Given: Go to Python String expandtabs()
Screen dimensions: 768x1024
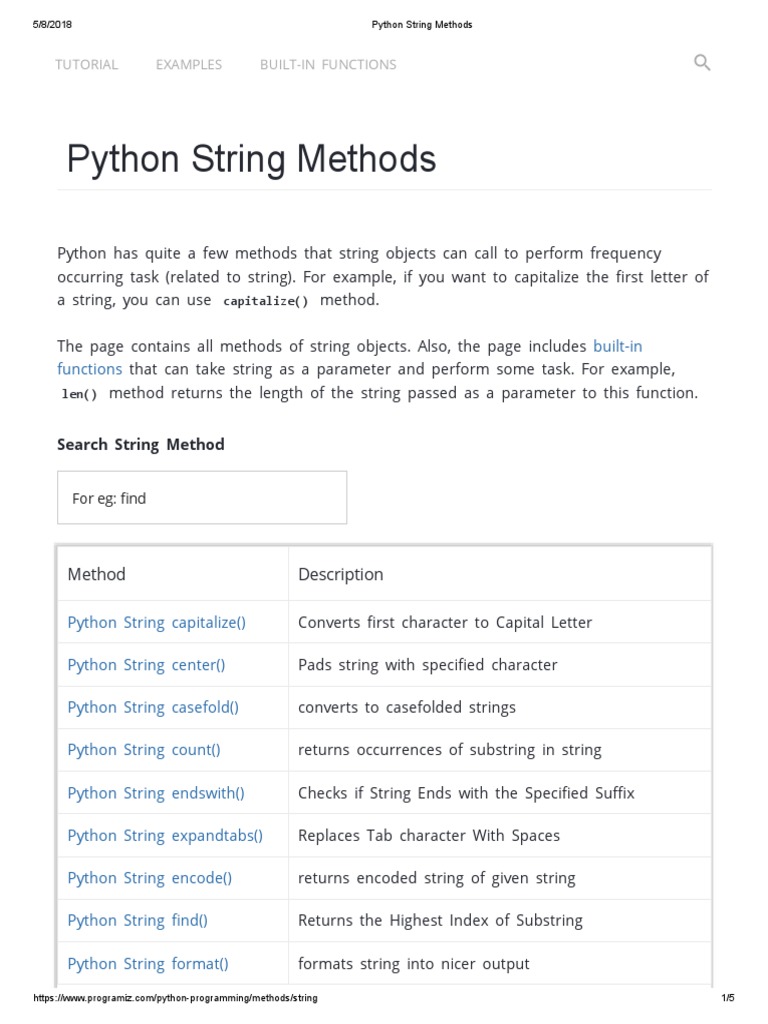Looking at the screenshot, I should 165,835.
